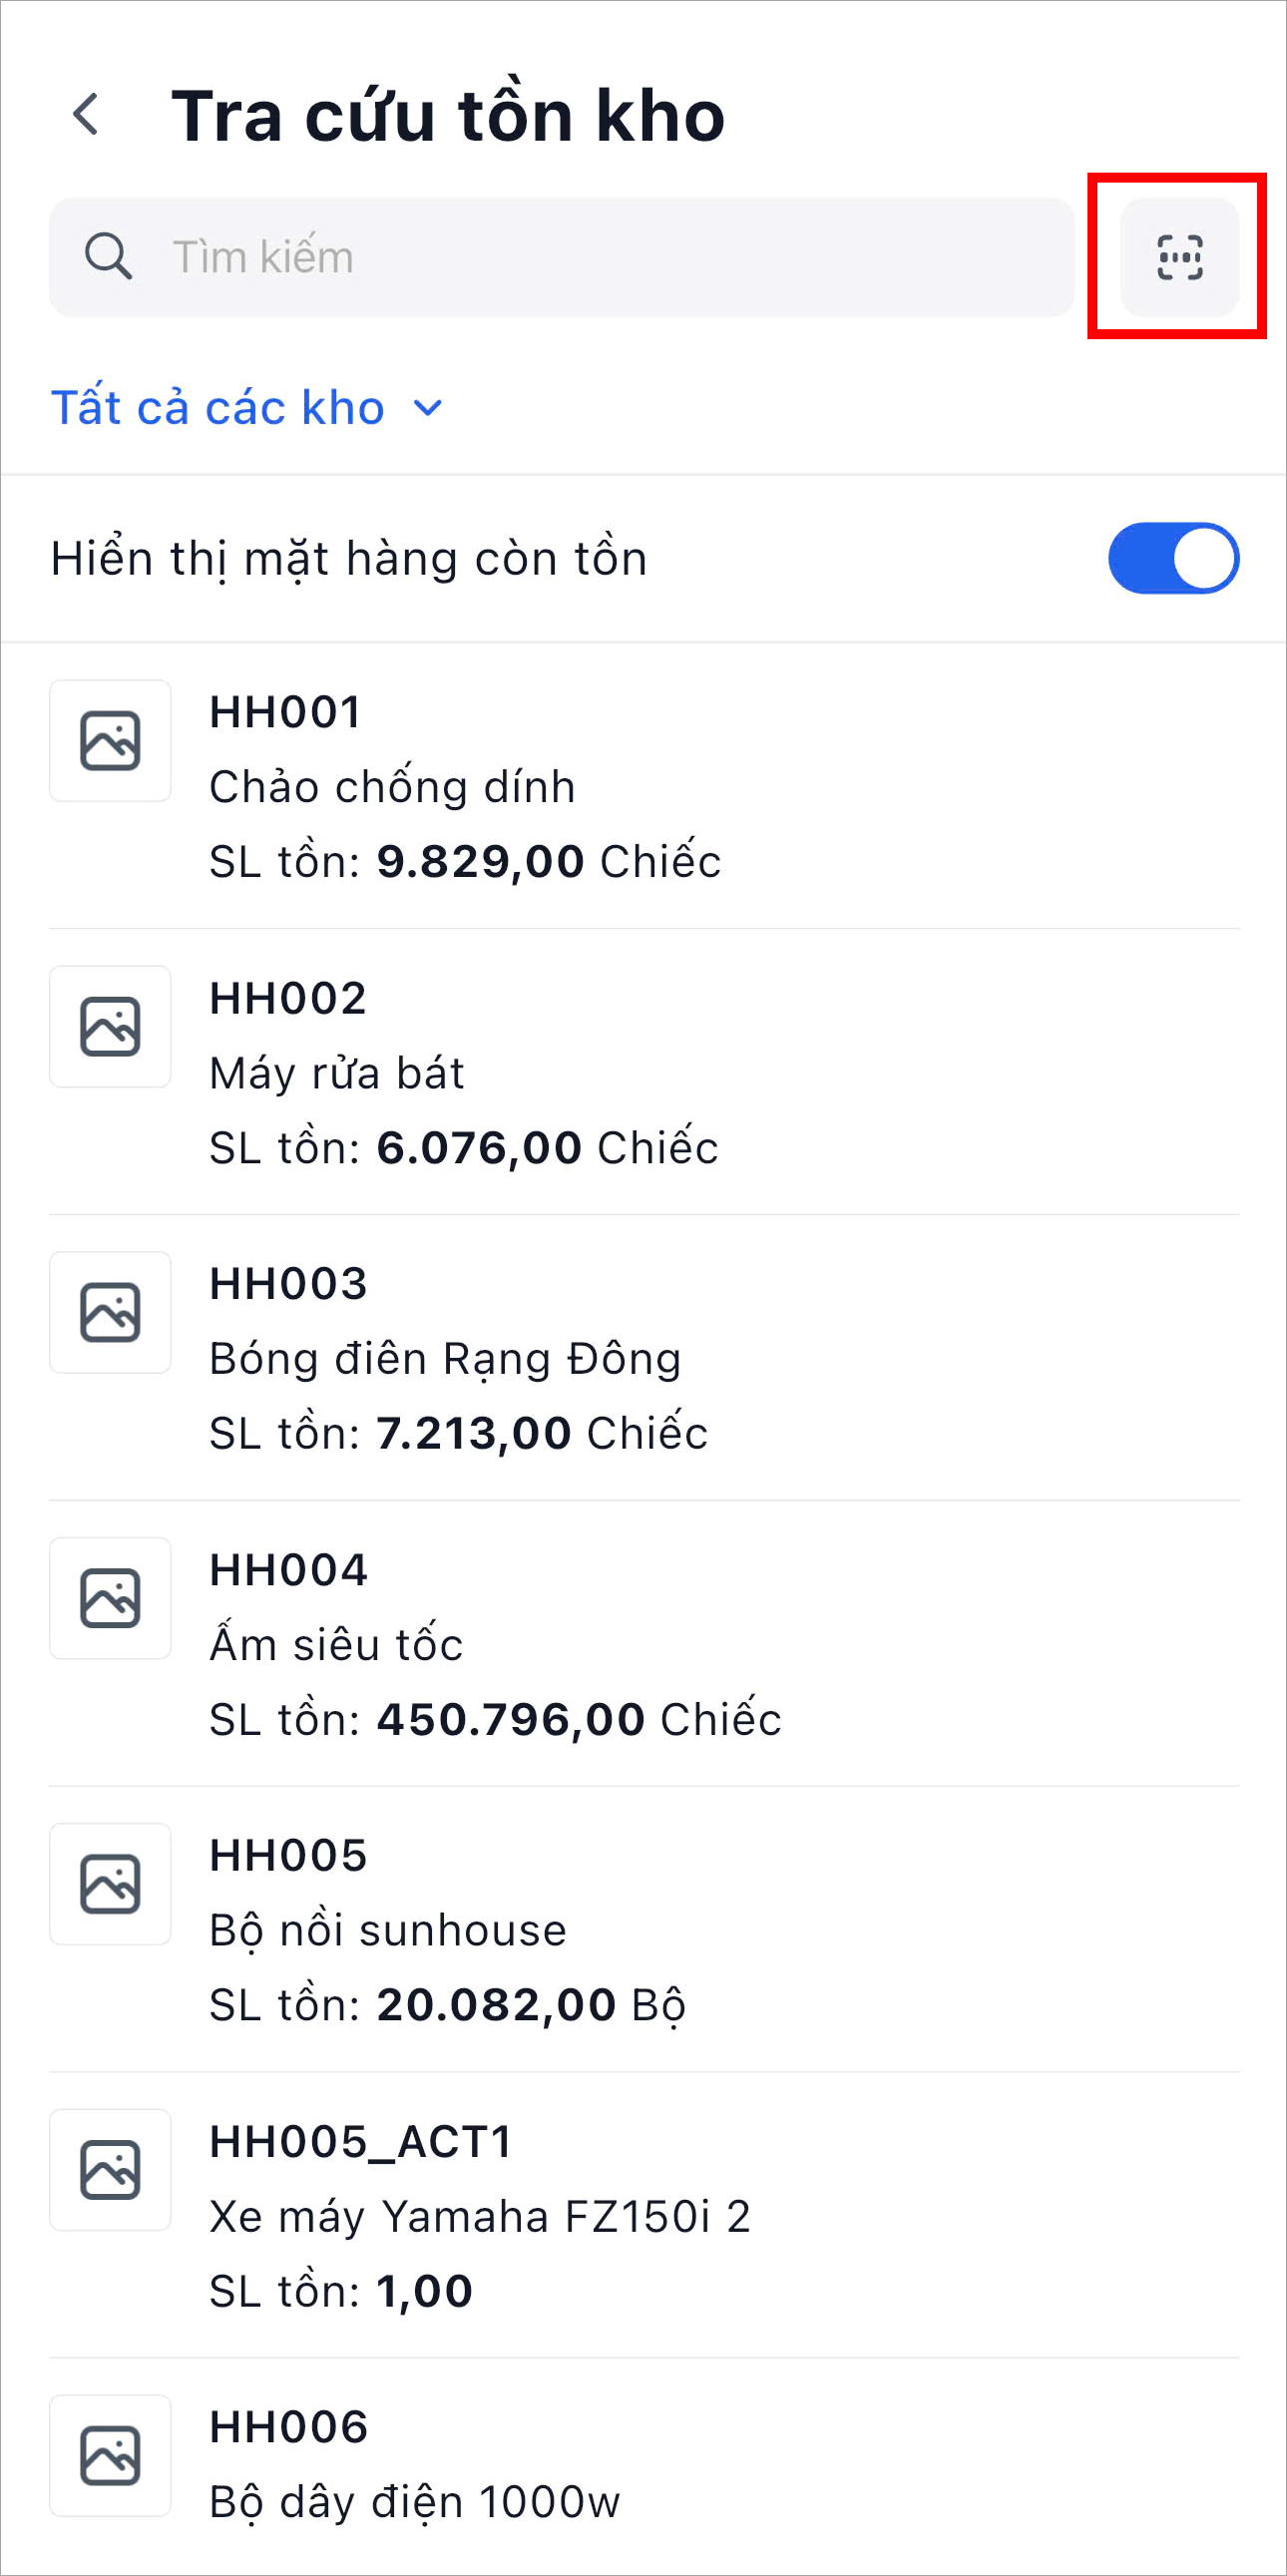The height and width of the screenshot is (2576, 1287).
Task: Tap image placeholder for HH005_ACT1
Action: click(x=110, y=2170)
